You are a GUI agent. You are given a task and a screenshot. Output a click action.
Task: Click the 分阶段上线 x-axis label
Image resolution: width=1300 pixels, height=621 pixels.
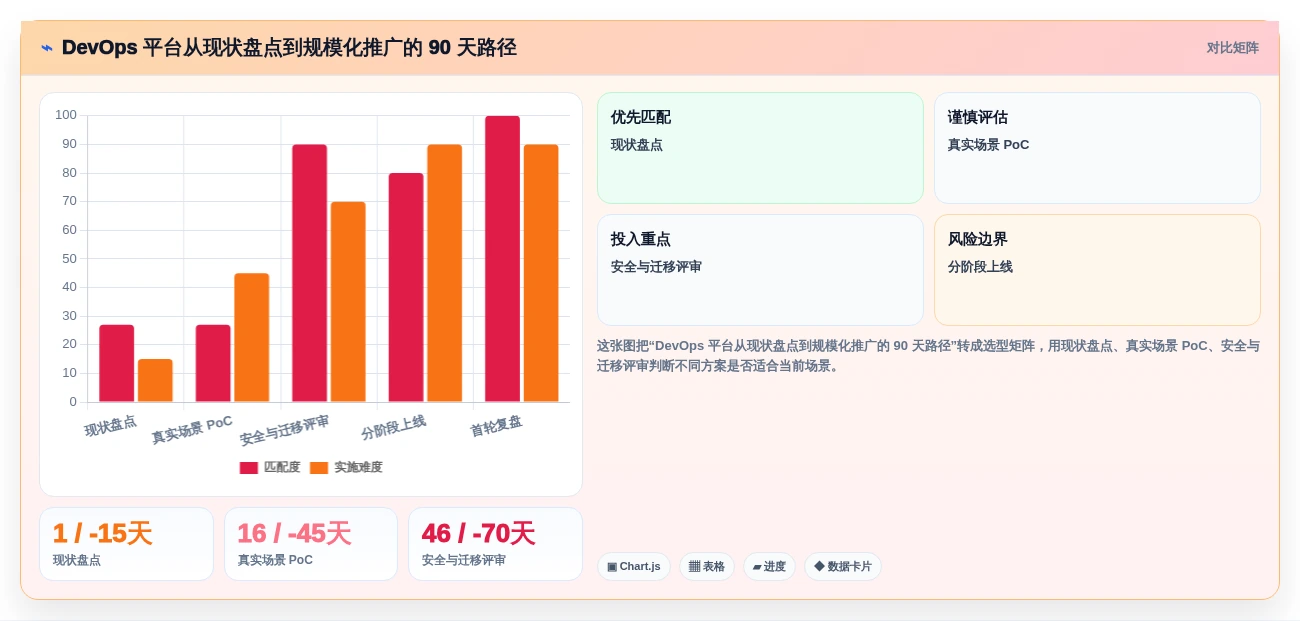coord(394,428)
